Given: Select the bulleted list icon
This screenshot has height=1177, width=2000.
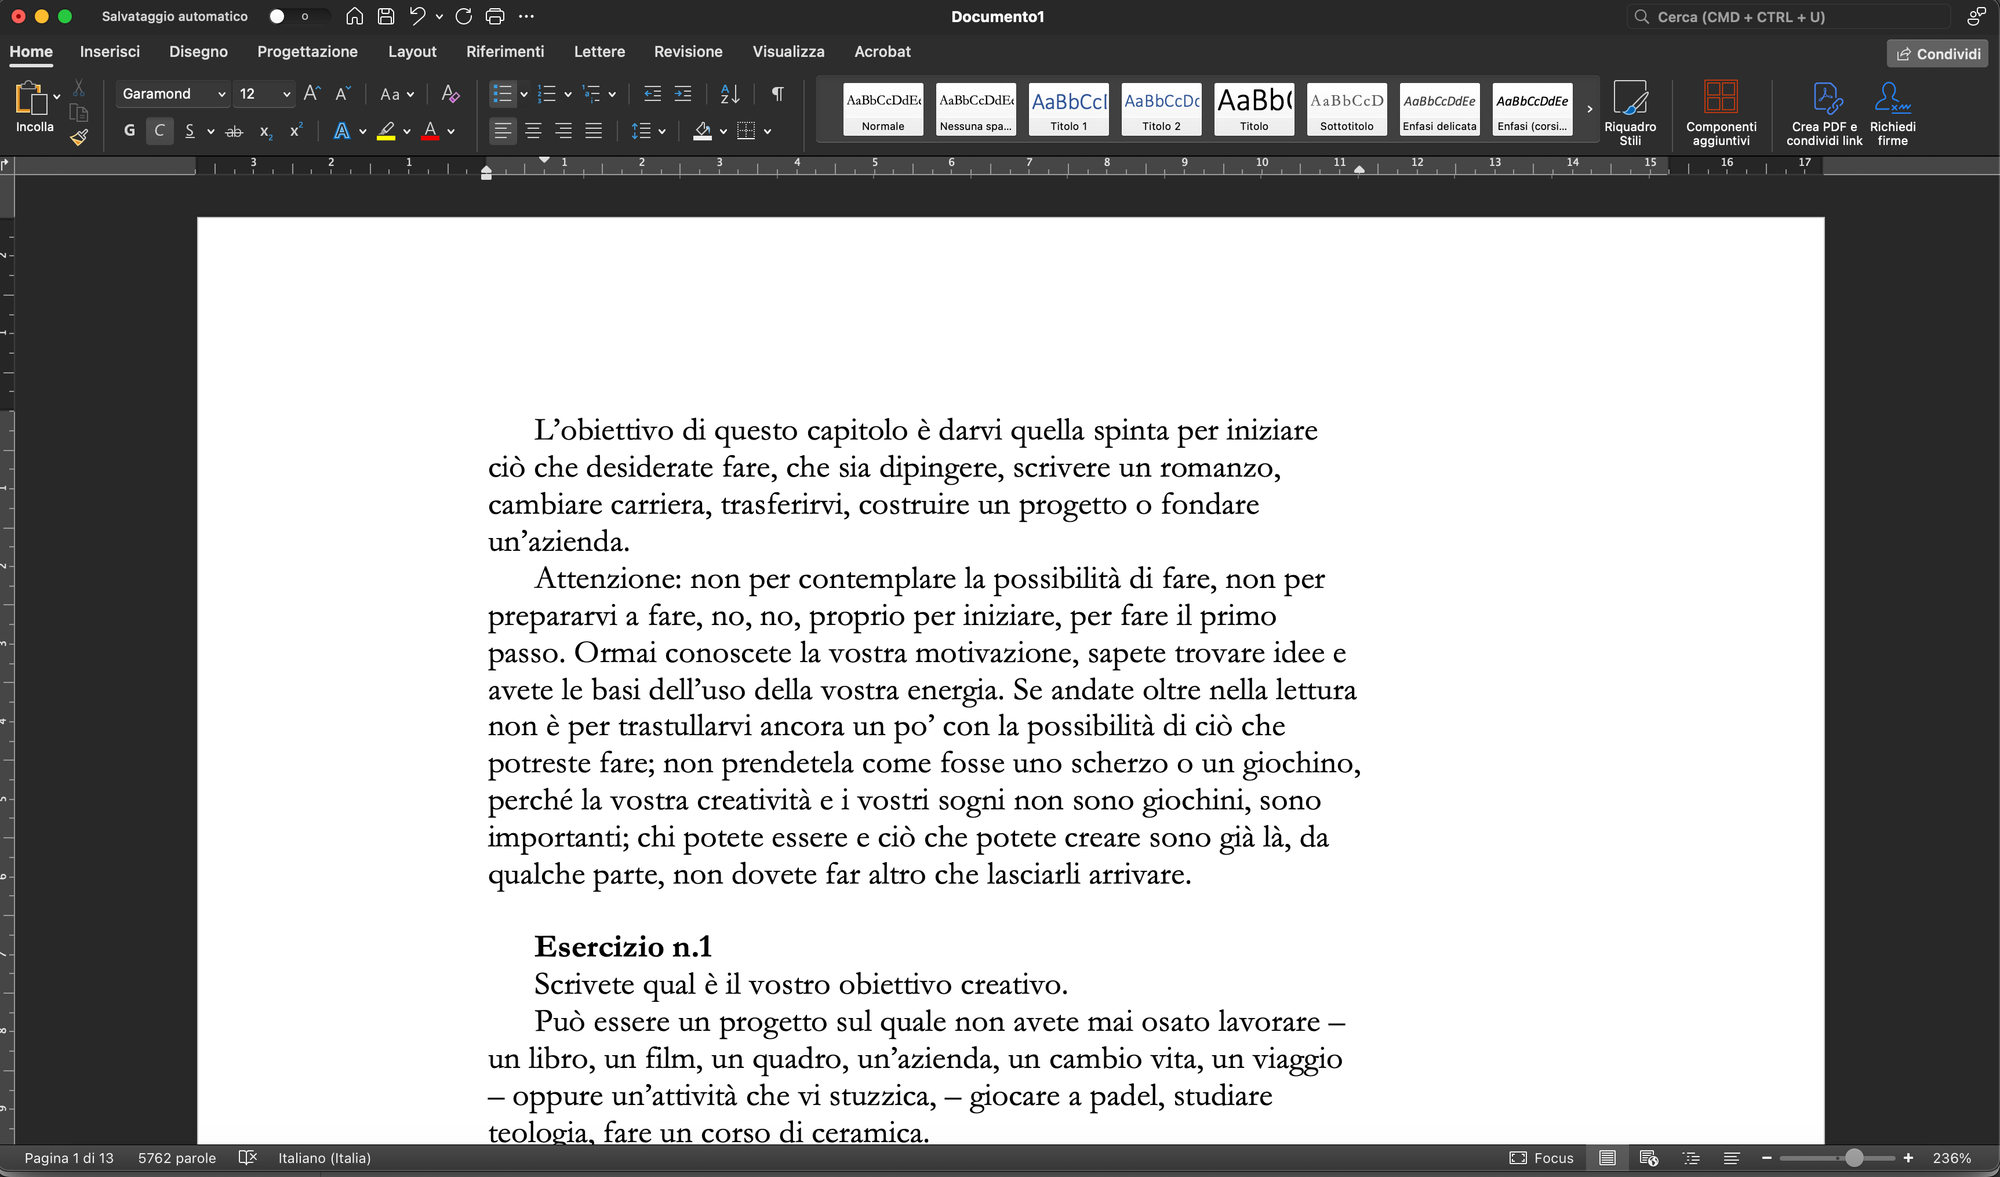Looking at the screenshot, I should click(502, 94).
